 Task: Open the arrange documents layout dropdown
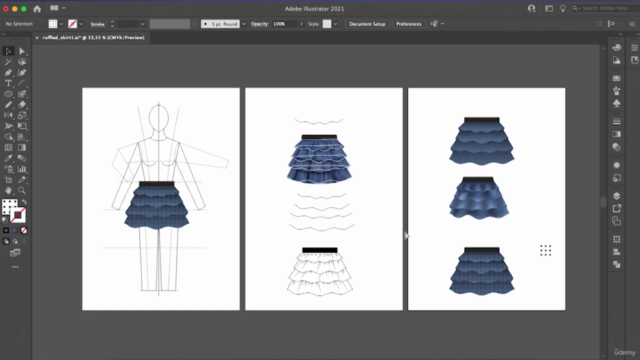click(58, 8)
